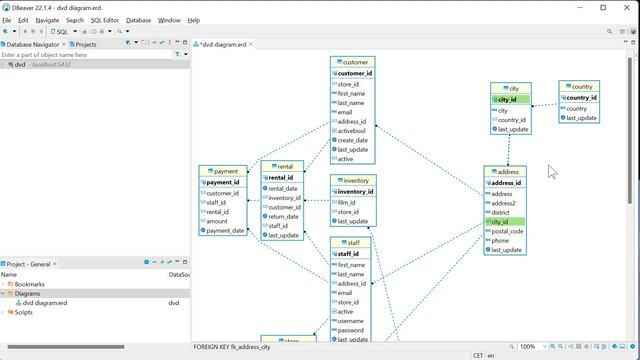The height and width of the screenshot is (360, 640).
Task: Open the Edit menu
Action: pos(23,20)
